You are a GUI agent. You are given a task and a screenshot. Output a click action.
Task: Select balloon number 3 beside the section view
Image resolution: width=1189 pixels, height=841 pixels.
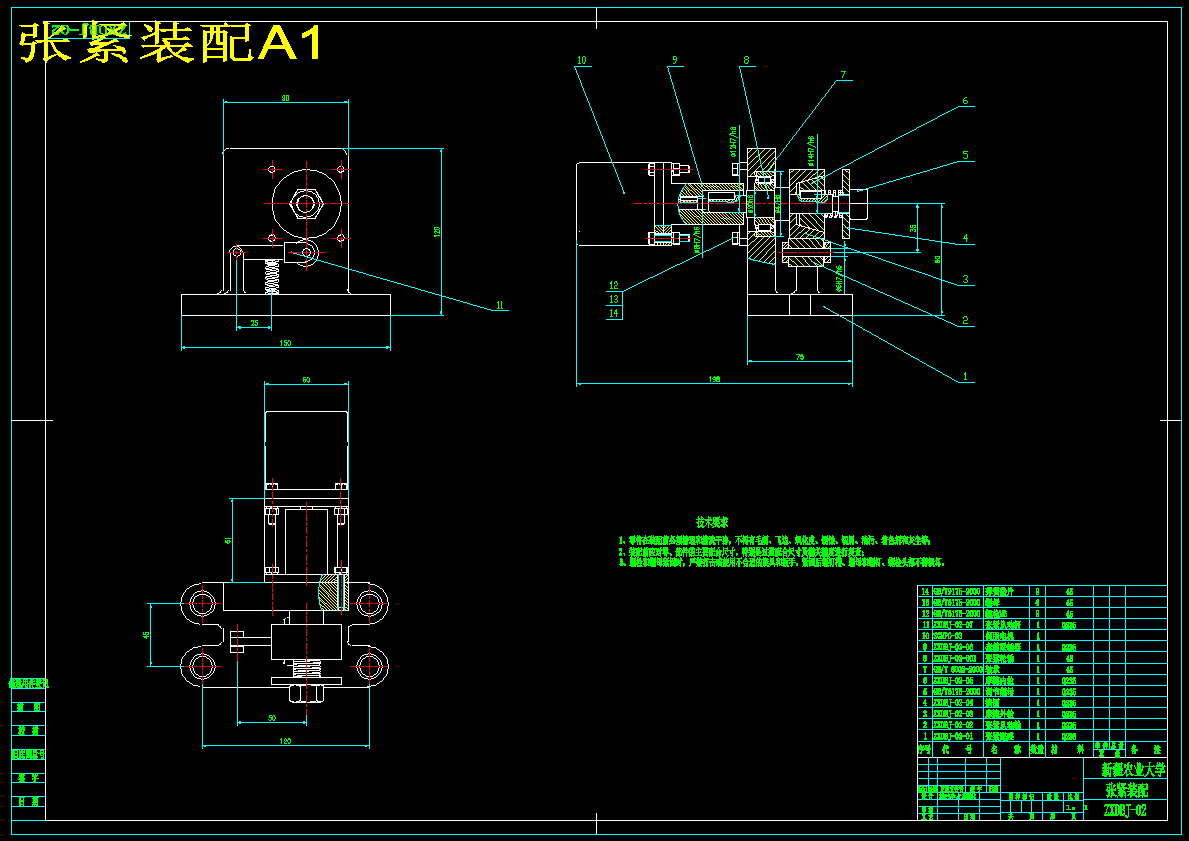[965, 279]
